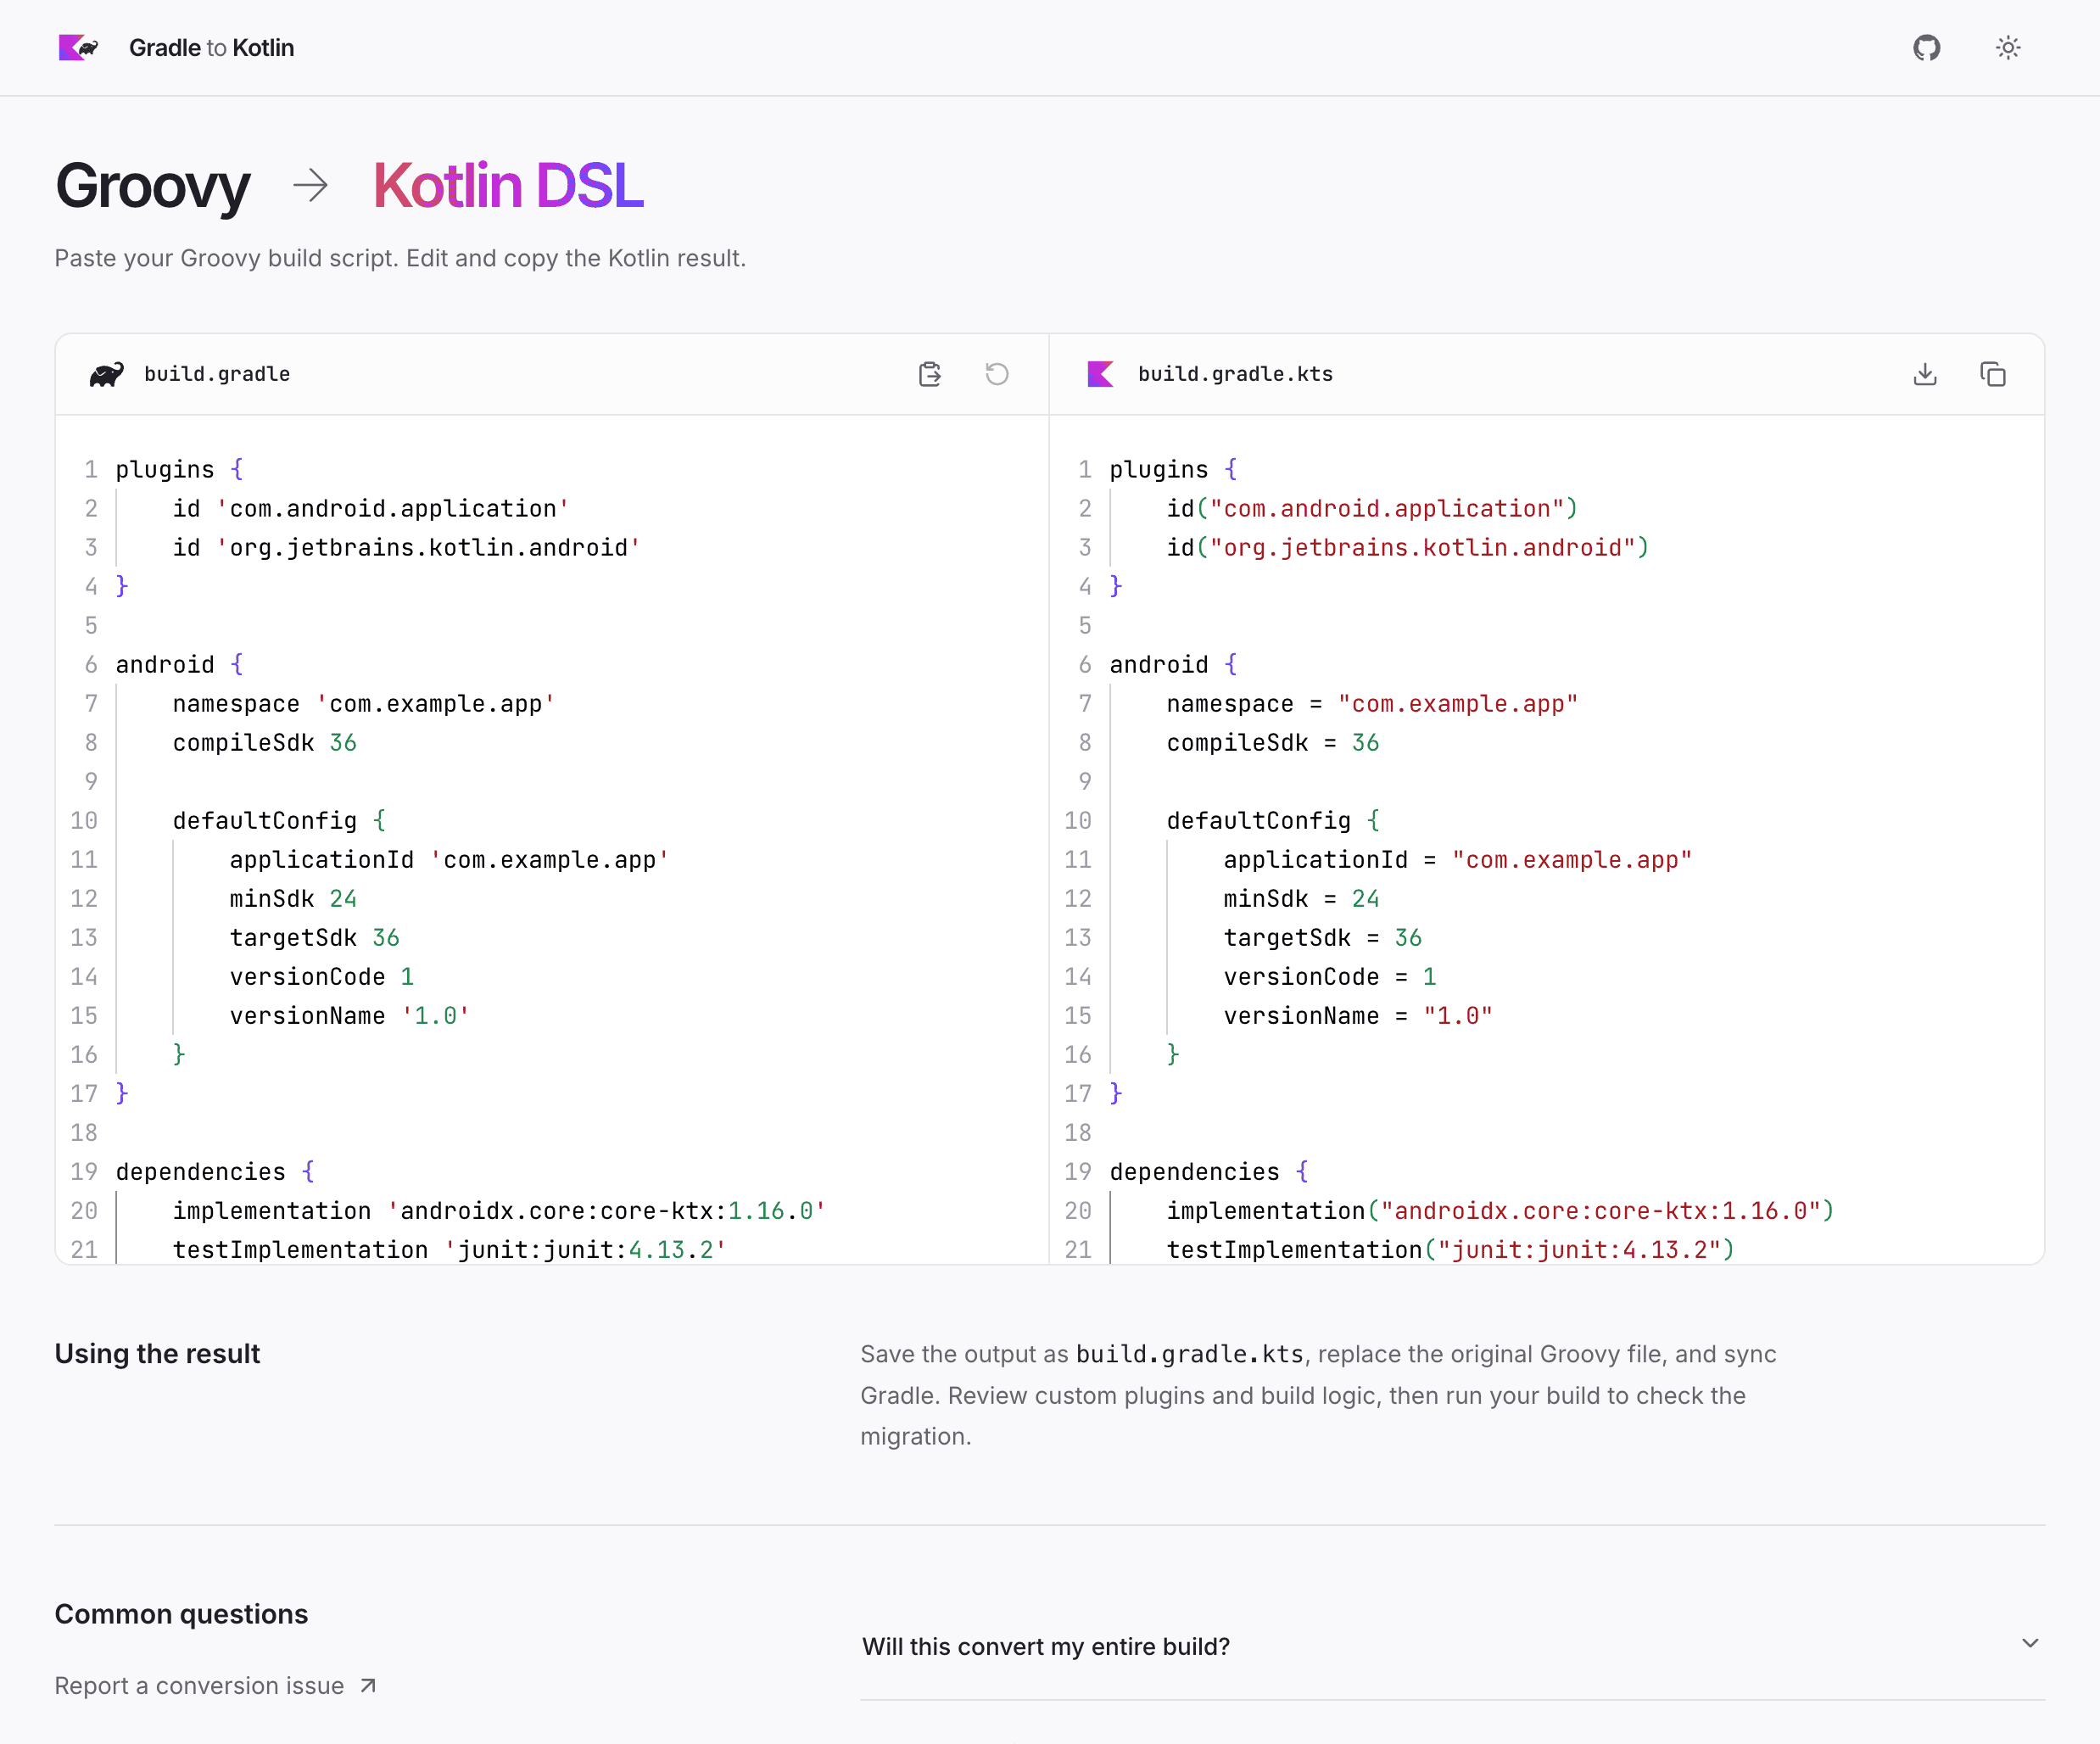Toggle the light/dark theme sun icon
This screenshot has height=1744, width=2100.
(x=2008, y=48)
